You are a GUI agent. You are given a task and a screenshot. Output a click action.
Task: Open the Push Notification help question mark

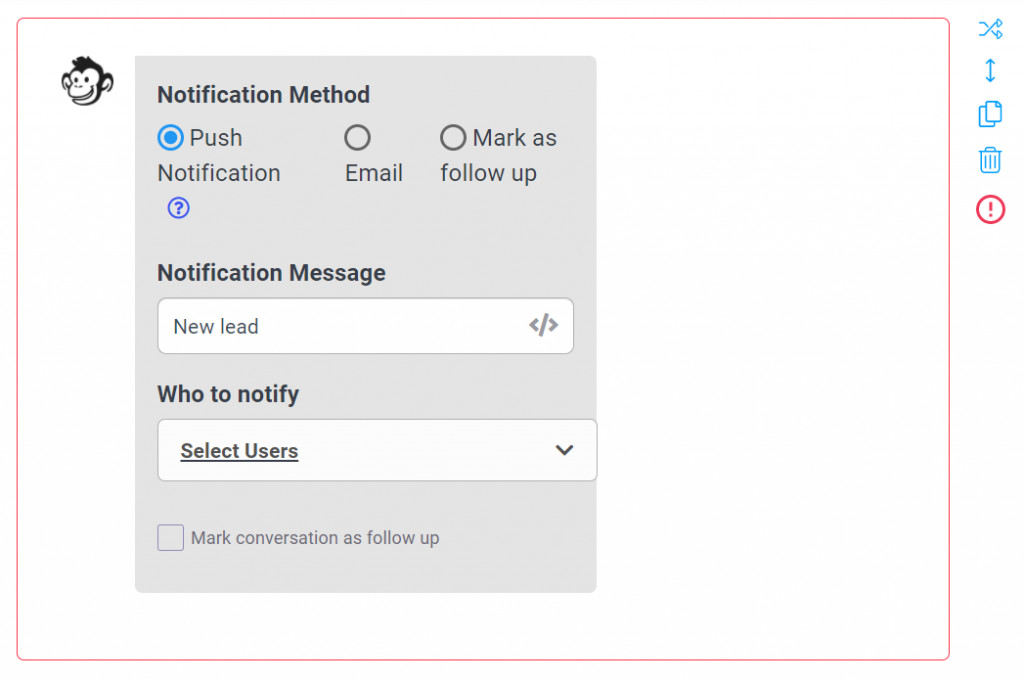pos(179,208)
